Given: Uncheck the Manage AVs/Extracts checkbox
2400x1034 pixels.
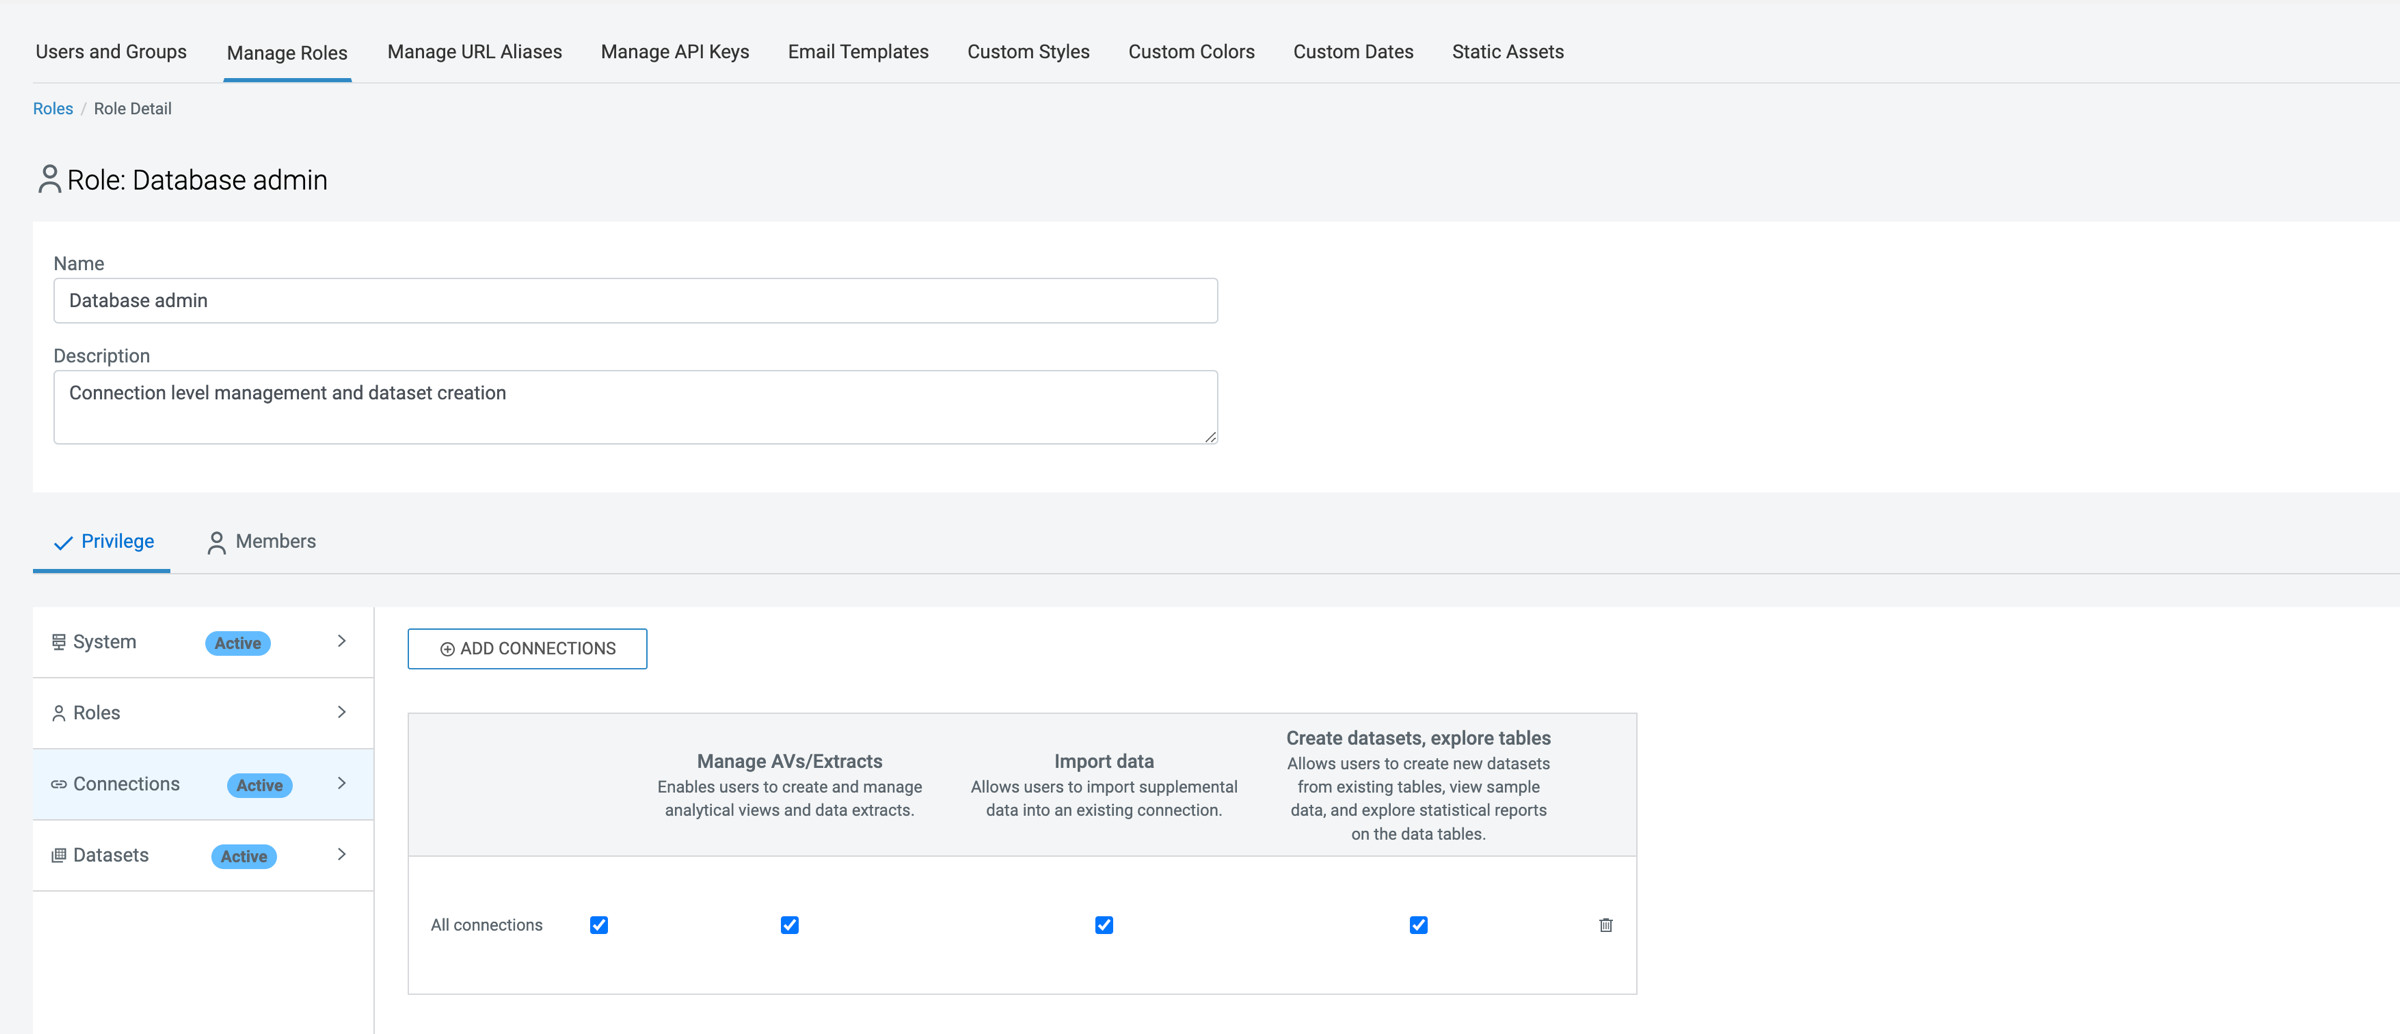Looking at the screenshot, I should click(x=789, y=925).
